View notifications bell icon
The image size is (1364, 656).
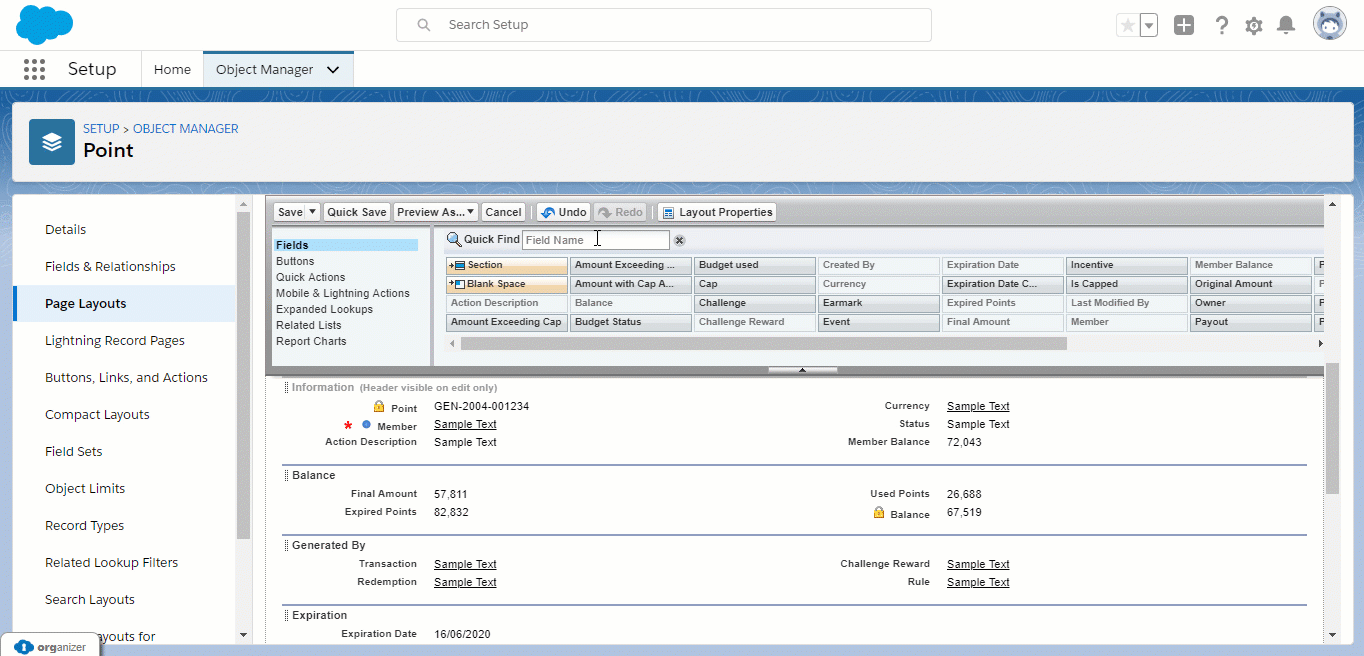pos(1287,25)
